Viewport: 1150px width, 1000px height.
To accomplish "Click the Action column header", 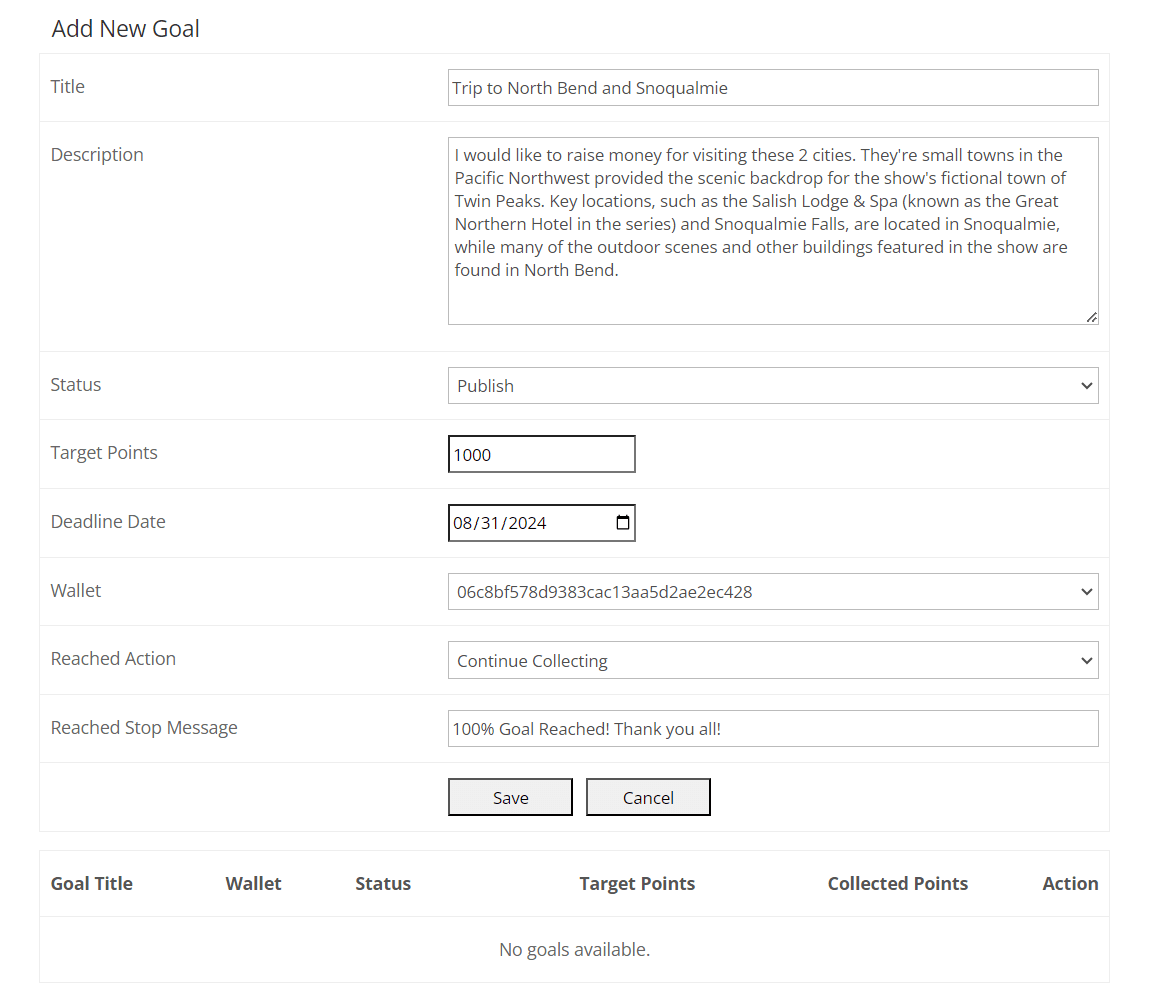I will [x=1070, y=884].
